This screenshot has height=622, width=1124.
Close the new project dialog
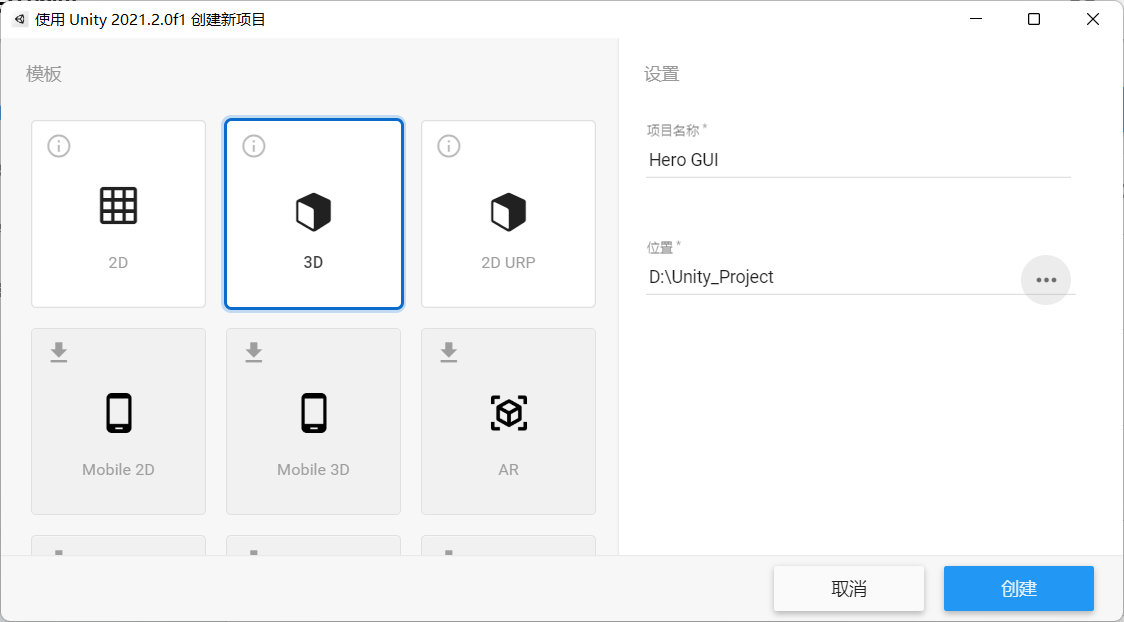click(x=1092, y=19)
